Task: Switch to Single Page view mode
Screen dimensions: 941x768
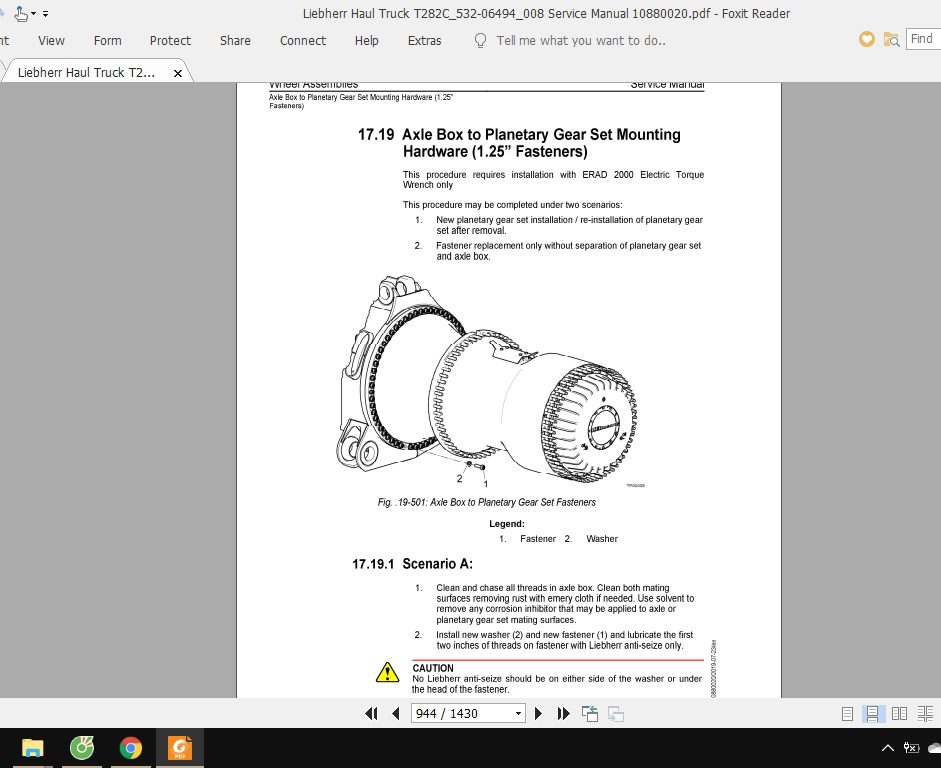Action: 846,713
